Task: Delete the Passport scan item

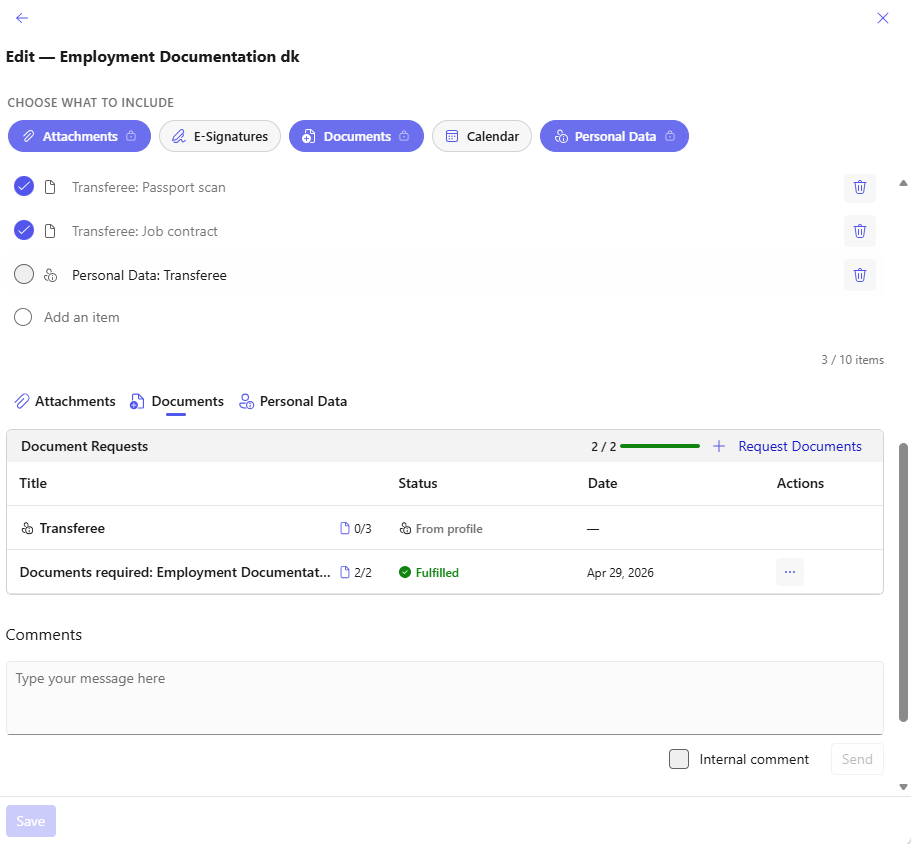Action: click(x=860, y=187)
